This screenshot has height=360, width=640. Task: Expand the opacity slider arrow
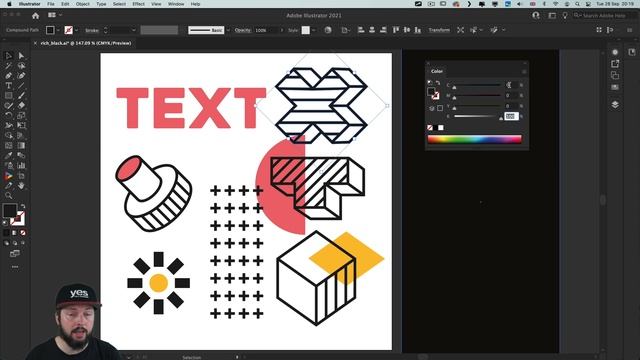pyautogui.click(x=281, y=30)
